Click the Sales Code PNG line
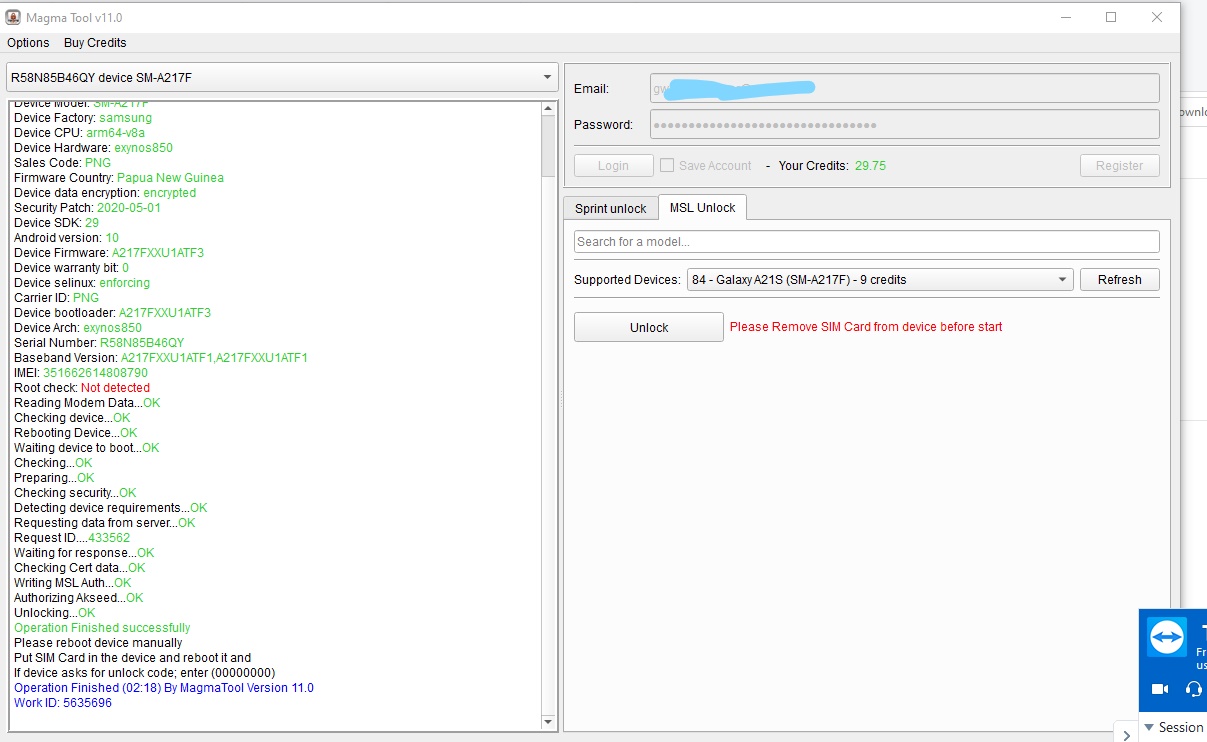Image resolution: width=1207 pixels, height=742 pixels. tap(62, 163)
